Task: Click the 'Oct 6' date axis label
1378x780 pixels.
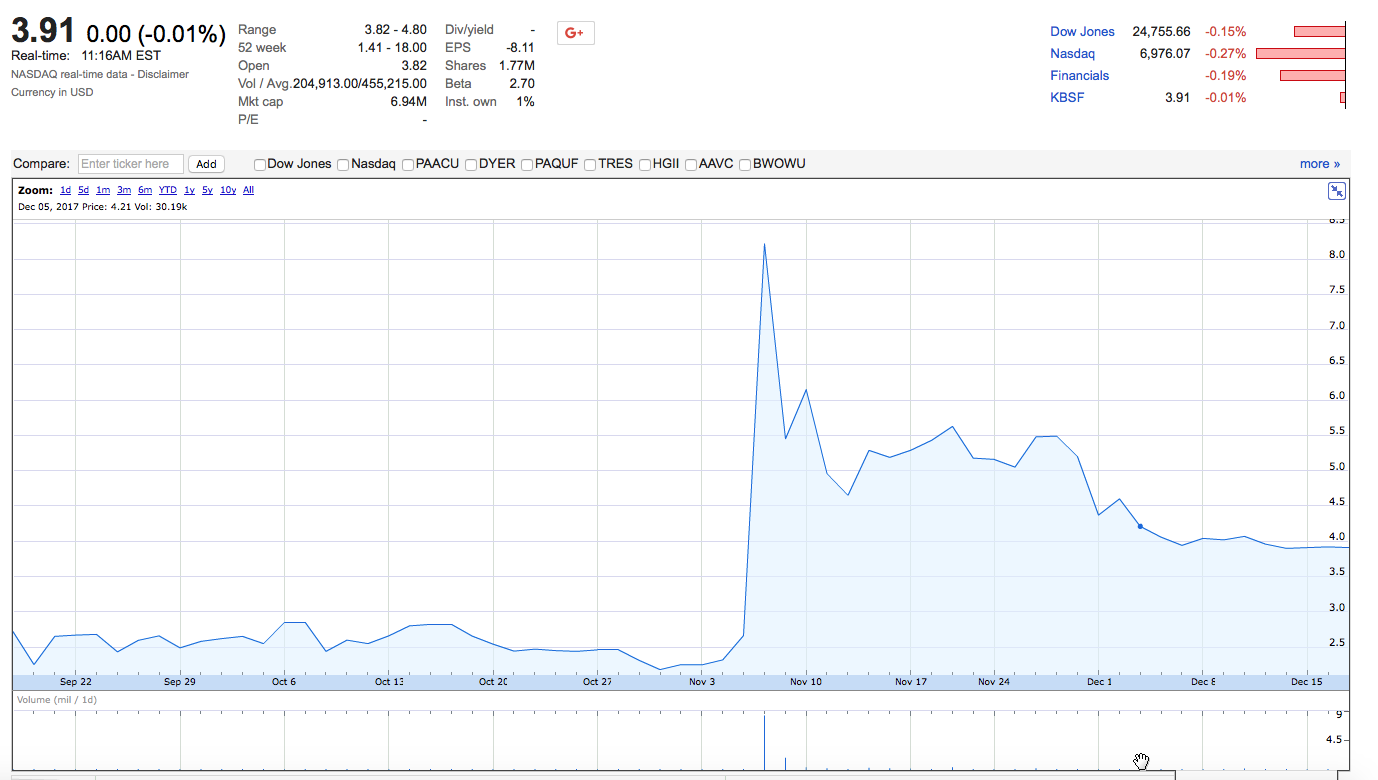Action: (x=284, y=682)
